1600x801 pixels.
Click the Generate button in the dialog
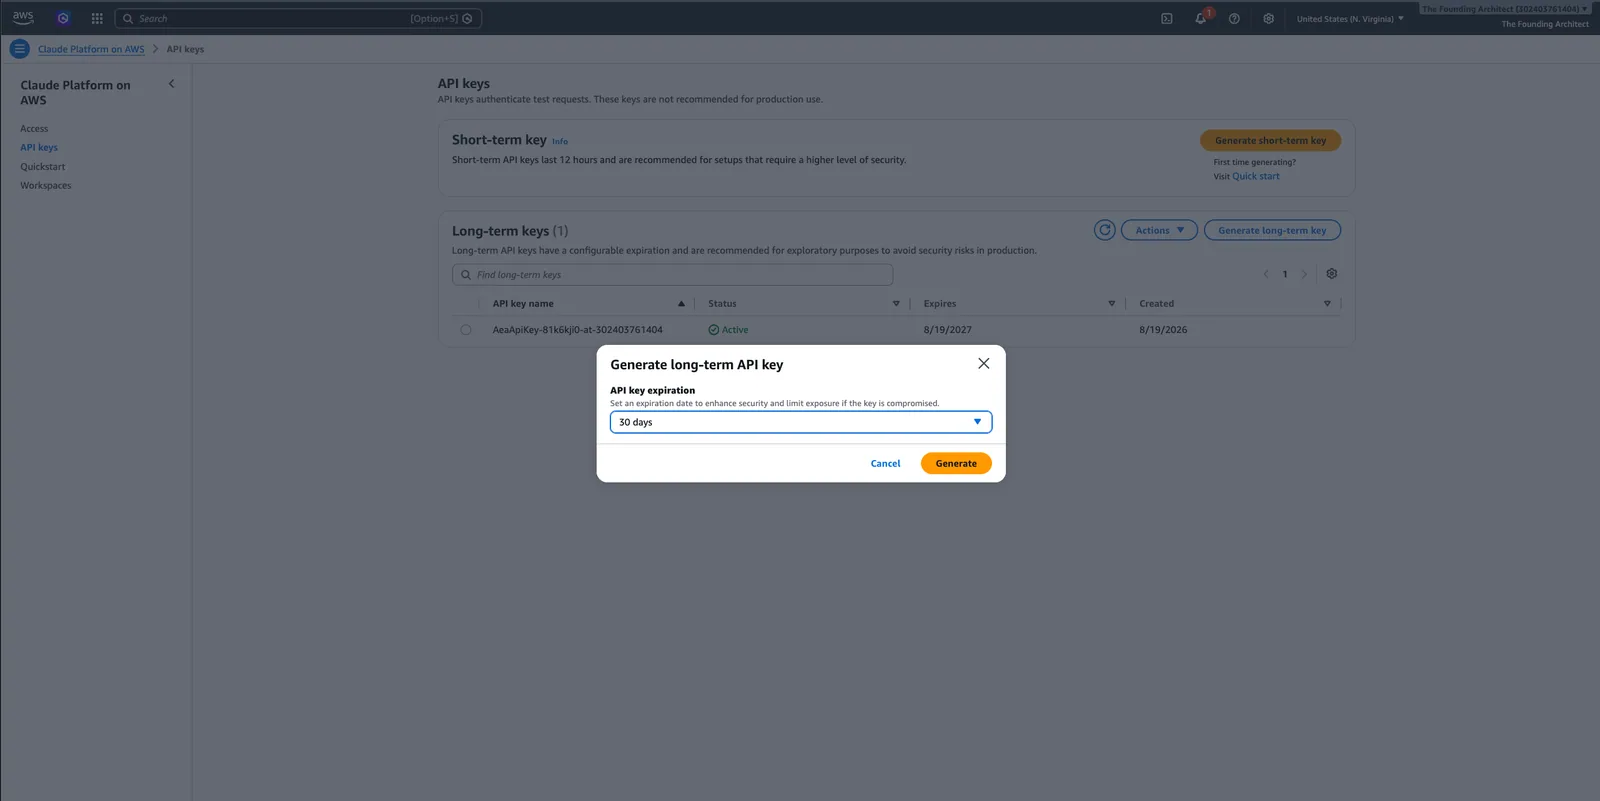point(956,463)
